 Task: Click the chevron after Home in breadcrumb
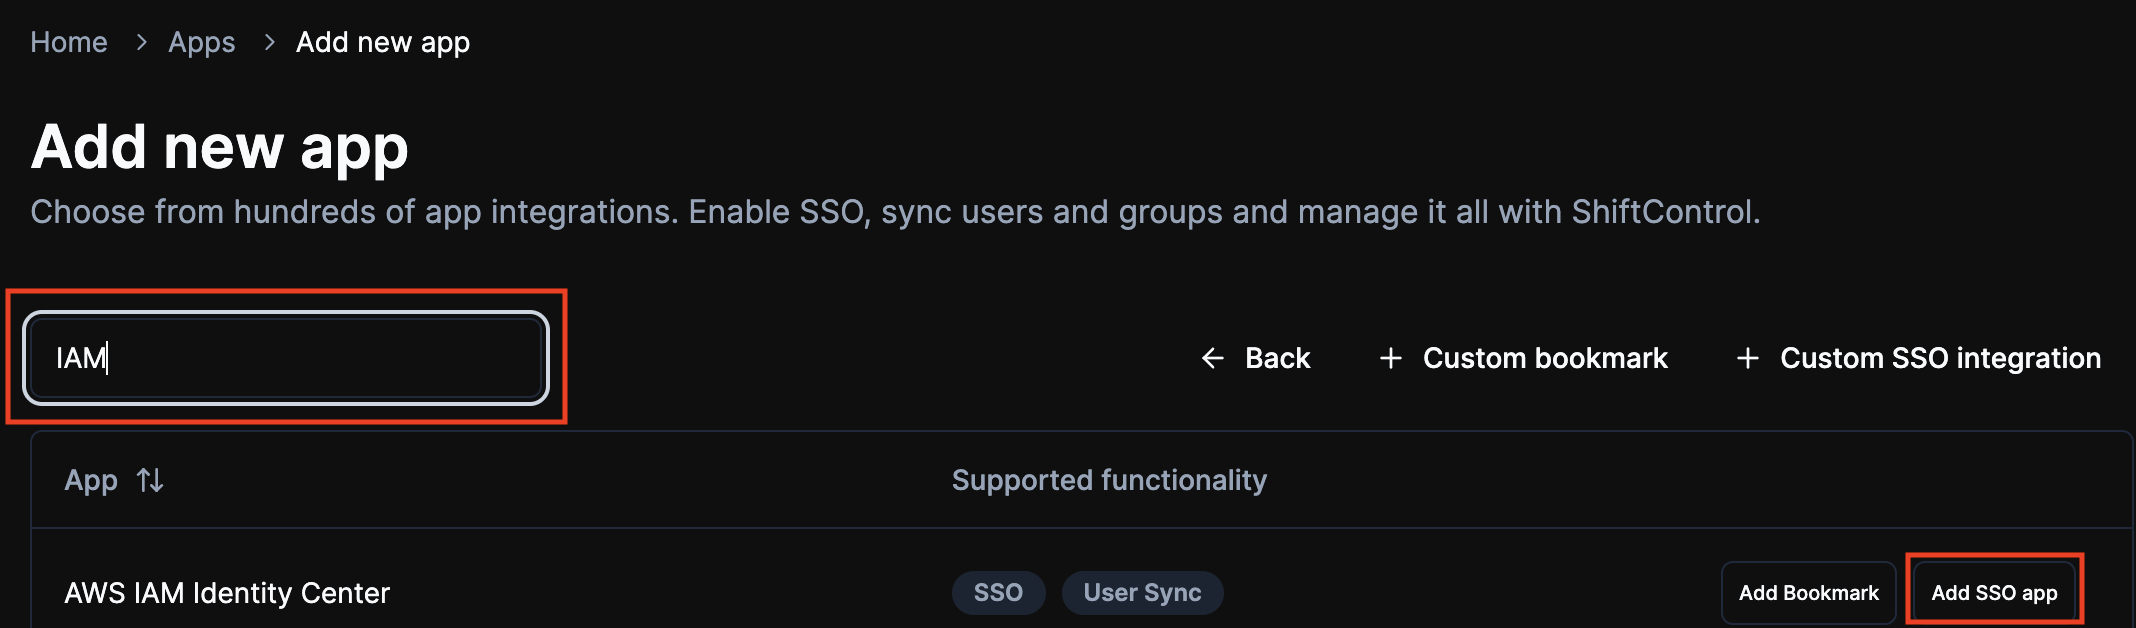pos(140,43)
